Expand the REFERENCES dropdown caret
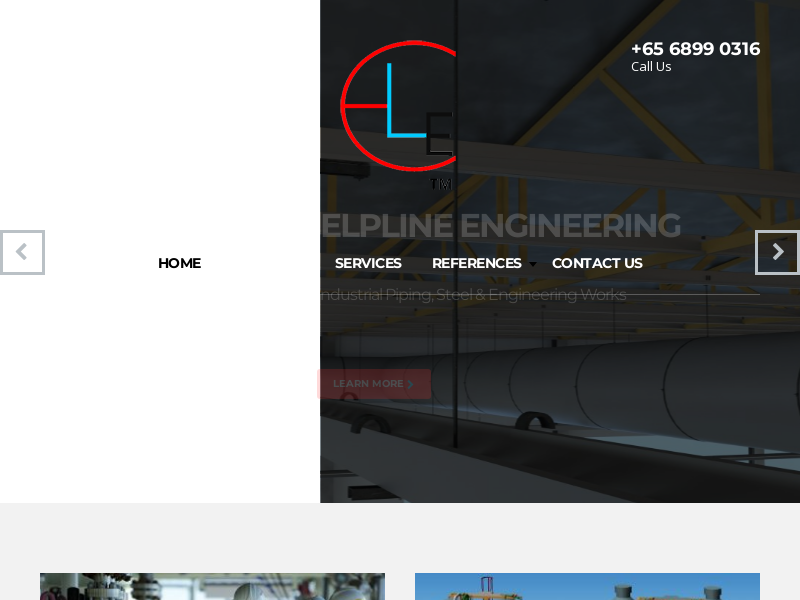The height and width of the screenshot is (600, 800). click(x=533, y=266)
